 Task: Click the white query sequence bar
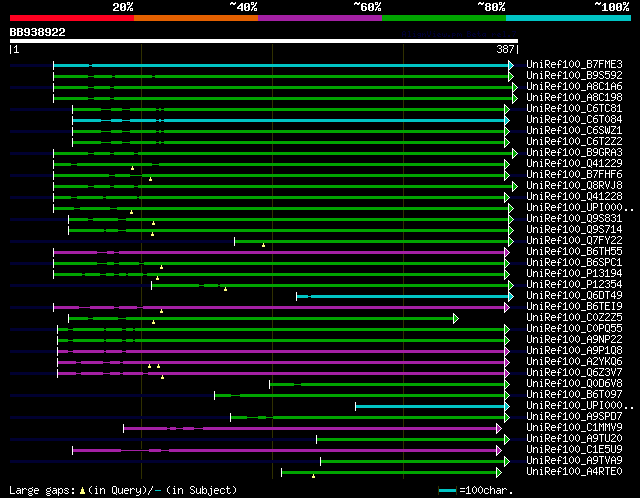[263, 42]
